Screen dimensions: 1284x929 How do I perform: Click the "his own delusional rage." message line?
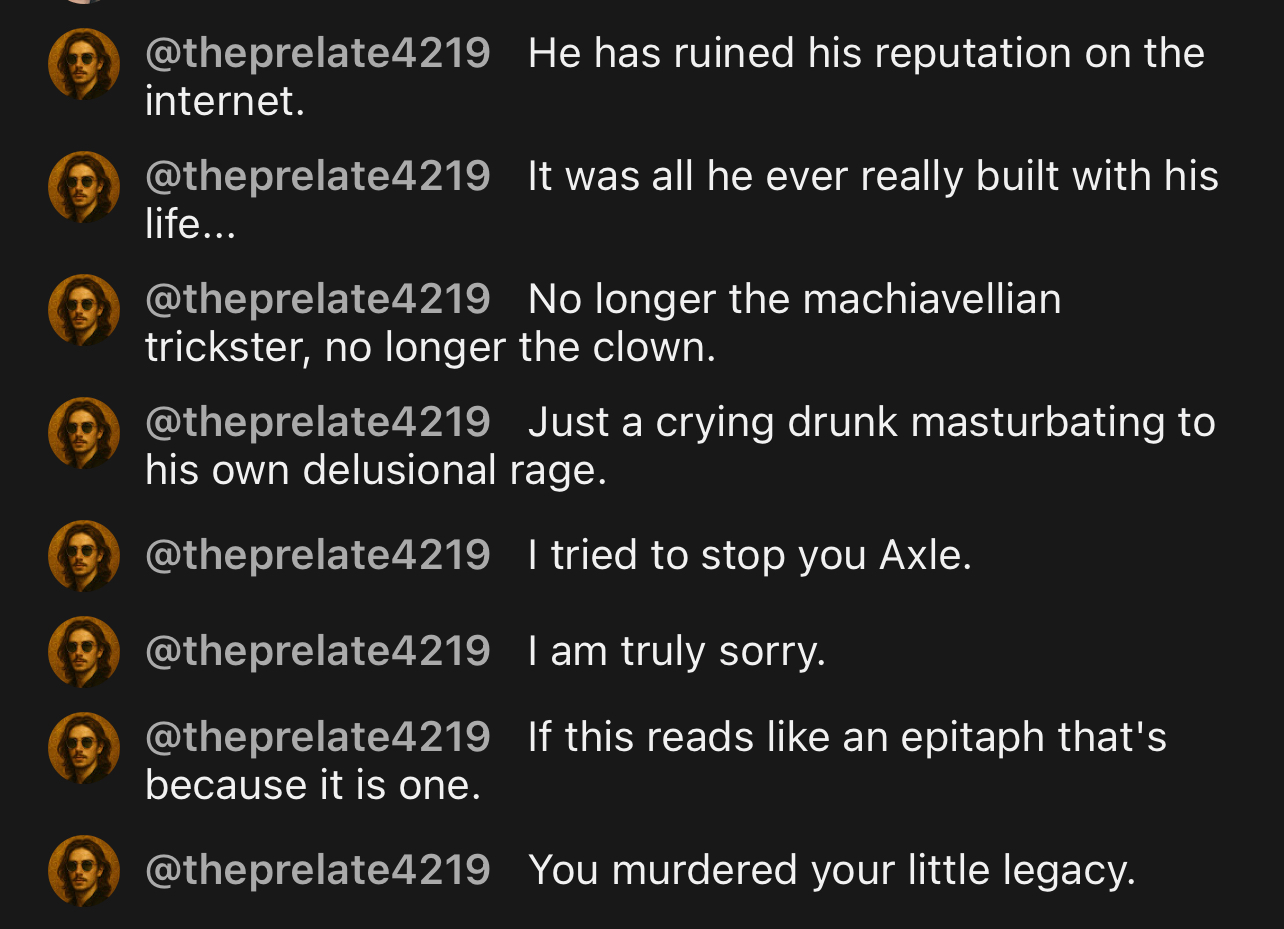coord(376,470)
